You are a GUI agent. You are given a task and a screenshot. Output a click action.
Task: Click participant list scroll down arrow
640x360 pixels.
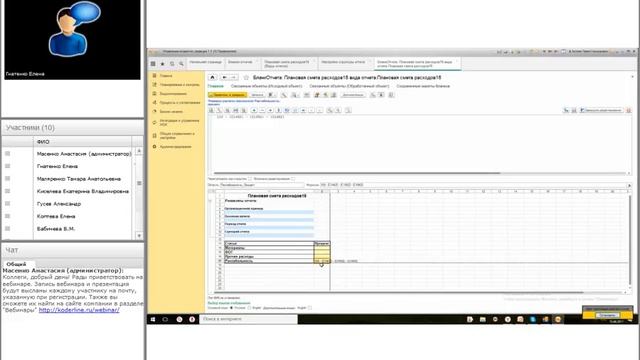139,236
